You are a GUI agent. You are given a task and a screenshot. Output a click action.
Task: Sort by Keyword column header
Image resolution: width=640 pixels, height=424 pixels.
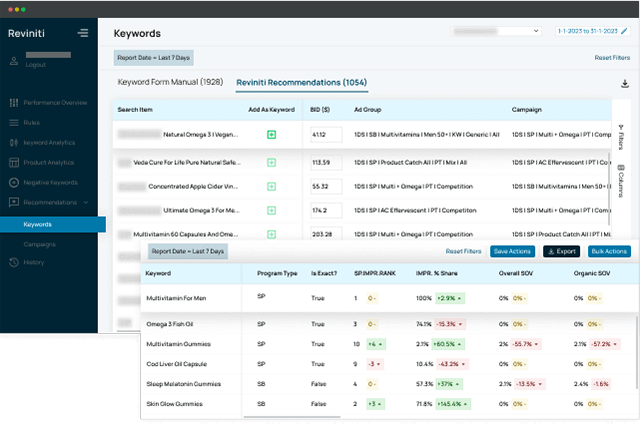[x=158, y=273]
